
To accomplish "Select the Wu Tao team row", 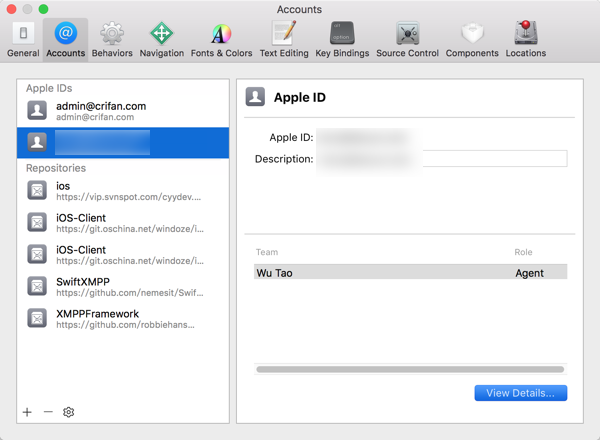I will (x=411, y=273).
